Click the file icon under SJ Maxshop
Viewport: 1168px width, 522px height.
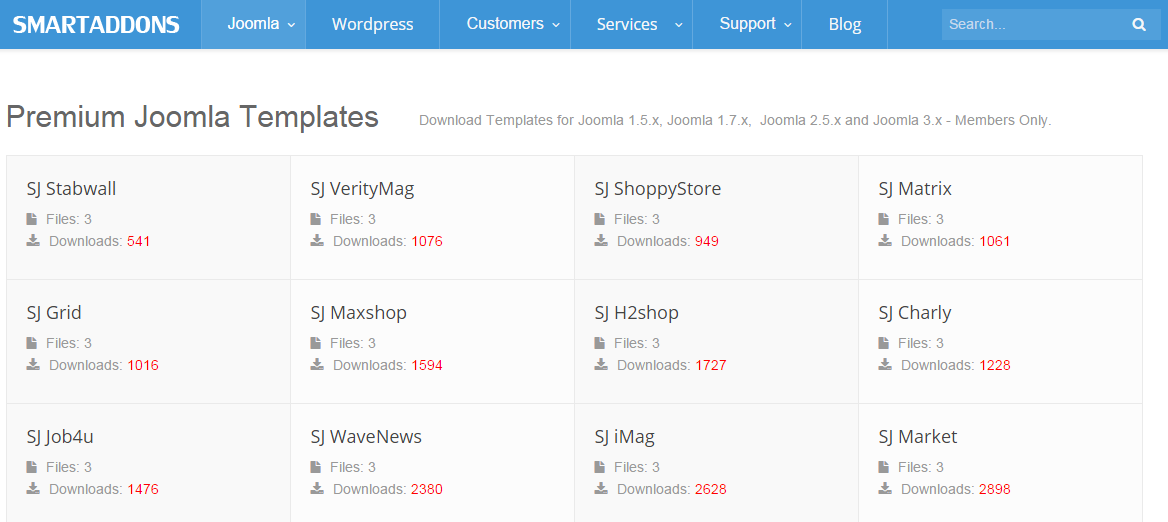point(315,343)
